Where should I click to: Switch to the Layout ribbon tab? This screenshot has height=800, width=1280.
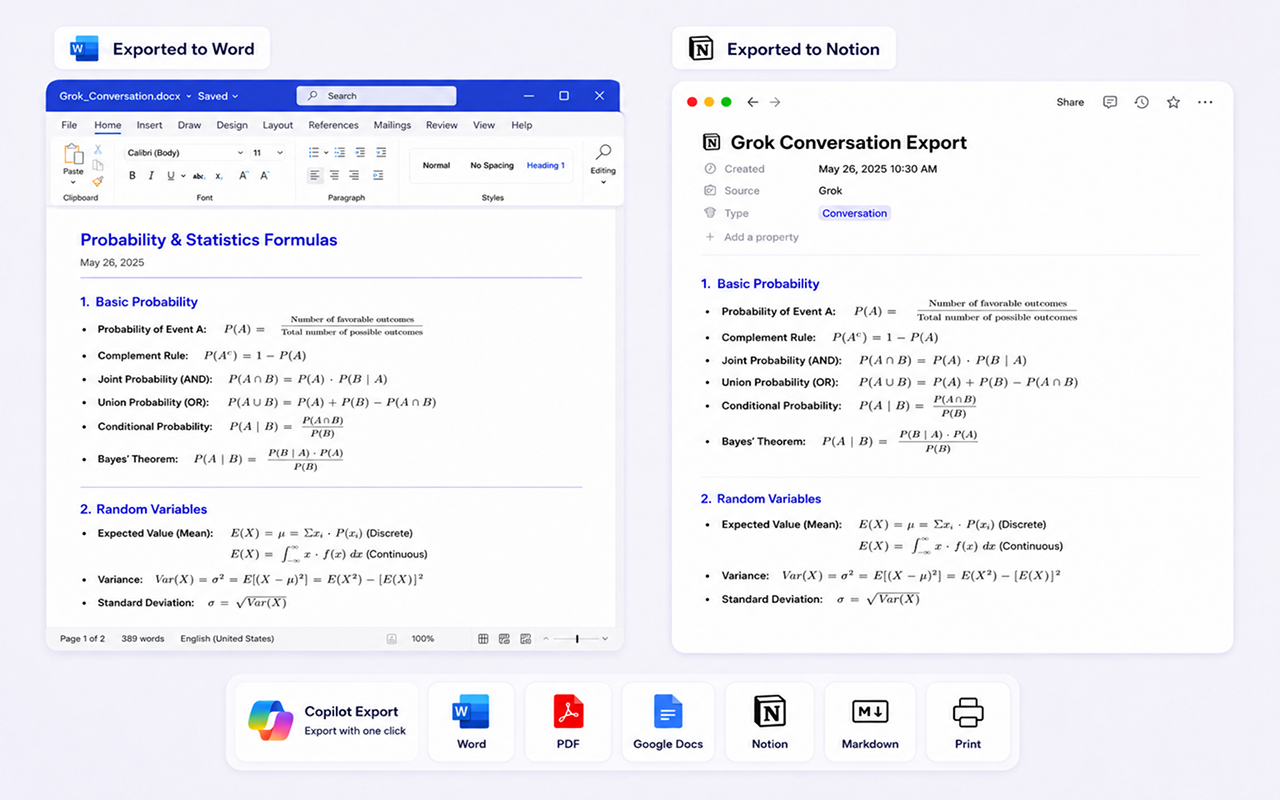tap(278, 125)
